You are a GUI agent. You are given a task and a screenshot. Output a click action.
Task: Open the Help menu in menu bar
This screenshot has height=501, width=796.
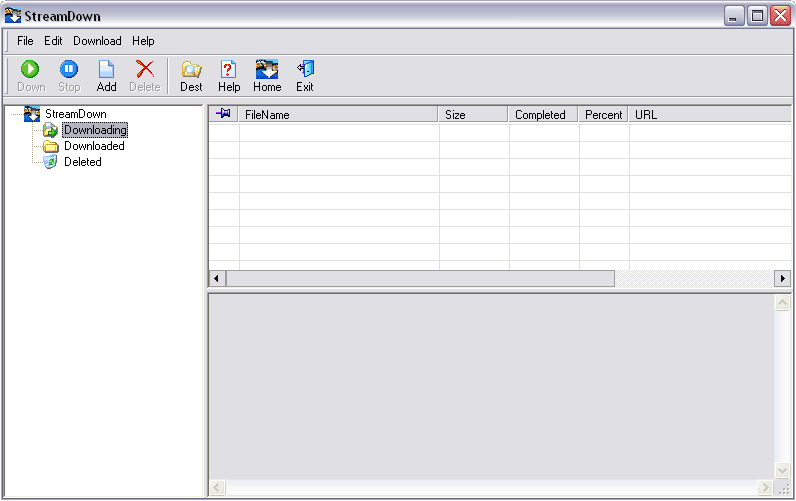[x=143, y=41]
